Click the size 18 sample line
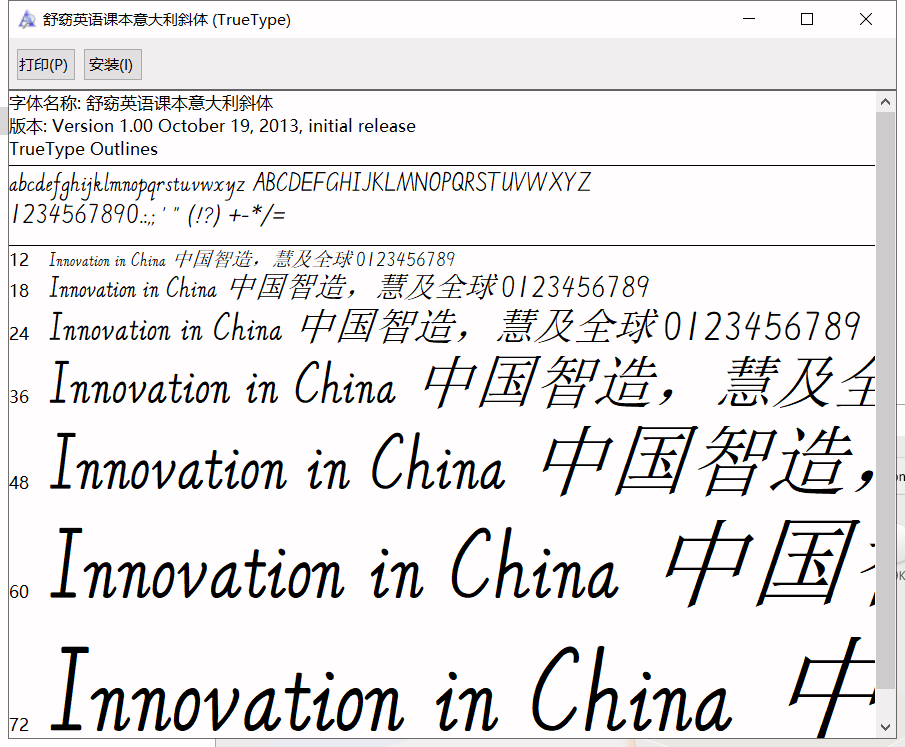 pyautogui.click(x=349, y=287)
